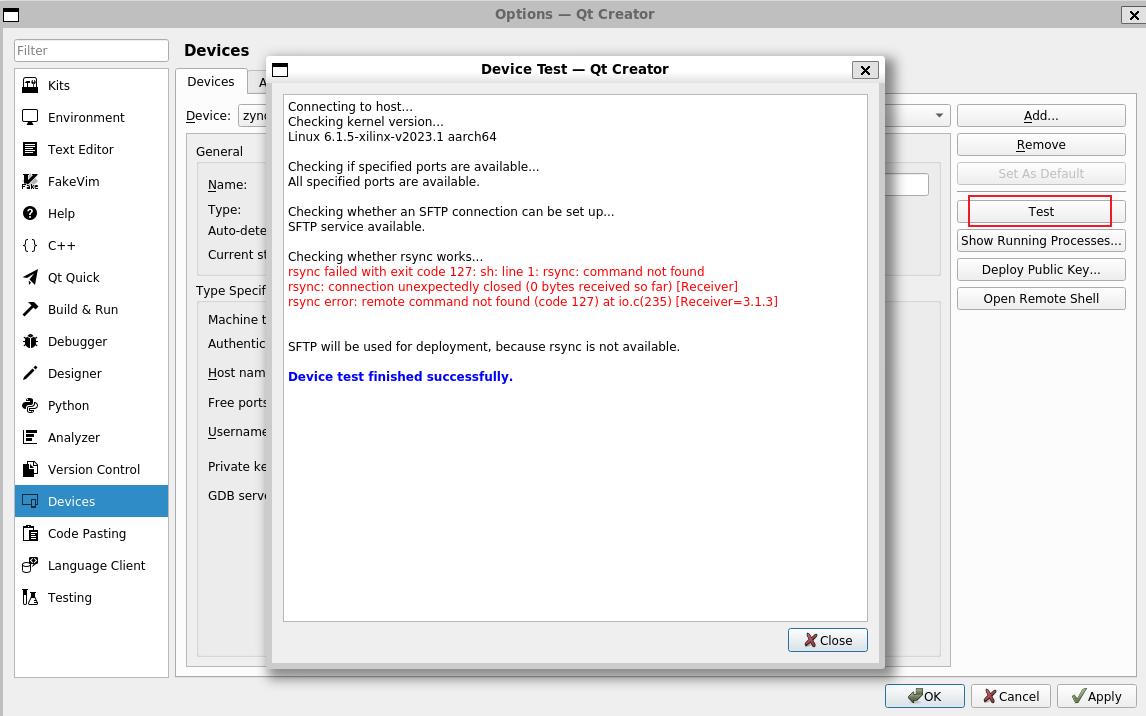Image resolution: width=1146 pixels, height=716 pixels.
Task: Open the Testing category
Action: coord(91,598)
